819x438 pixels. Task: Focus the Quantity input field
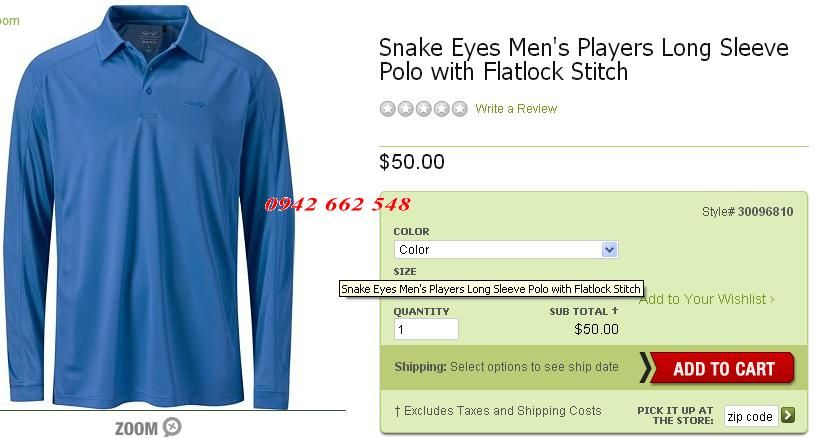tap(426, 329)
